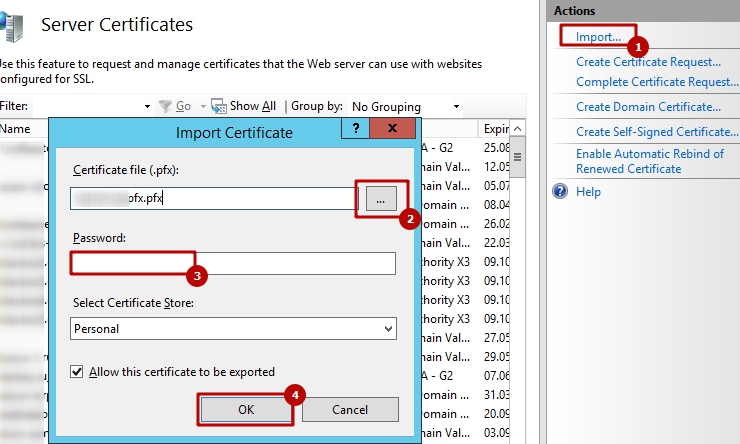Image resolution: width=740 pixels, height=444 pixels.
Task: Open Create Domain Certificate... action
Action: (x=648, y=107)
